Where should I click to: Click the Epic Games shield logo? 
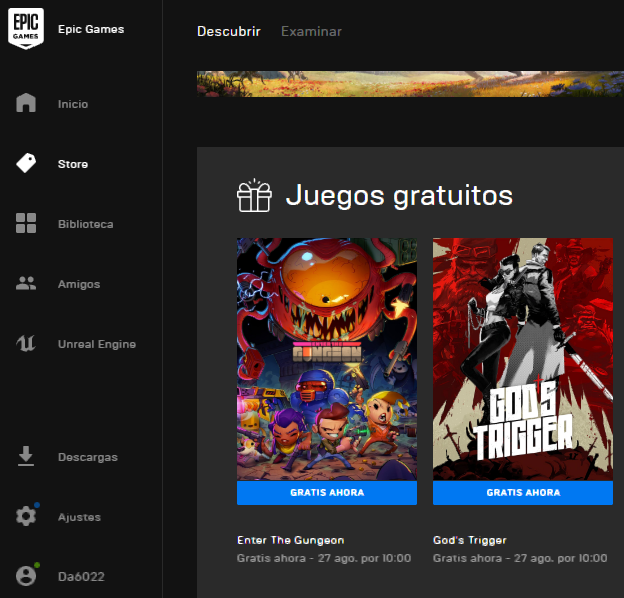(26, 28)
